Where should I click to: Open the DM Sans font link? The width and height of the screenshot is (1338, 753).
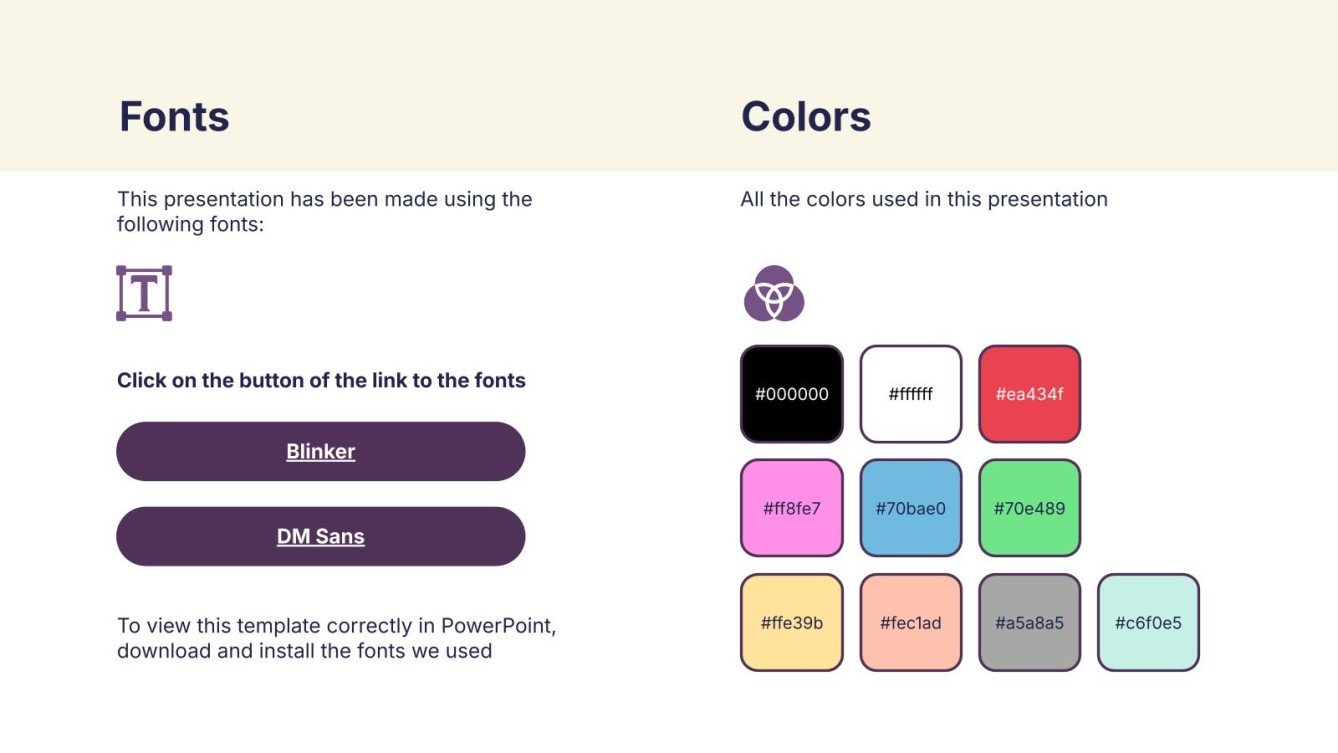321,536
